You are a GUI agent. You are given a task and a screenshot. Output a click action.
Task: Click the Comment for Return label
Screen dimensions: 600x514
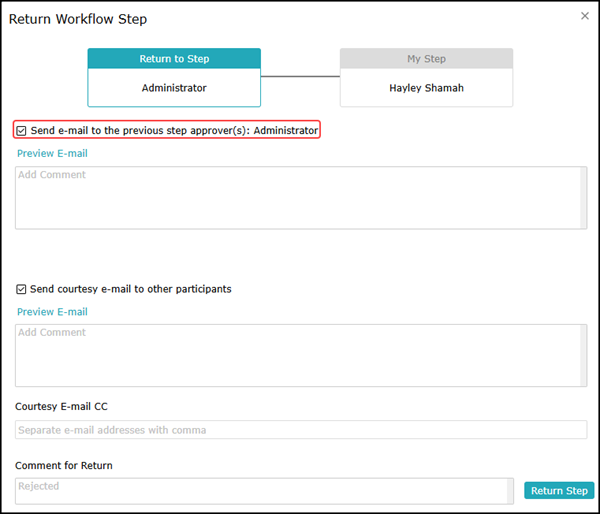64,466
